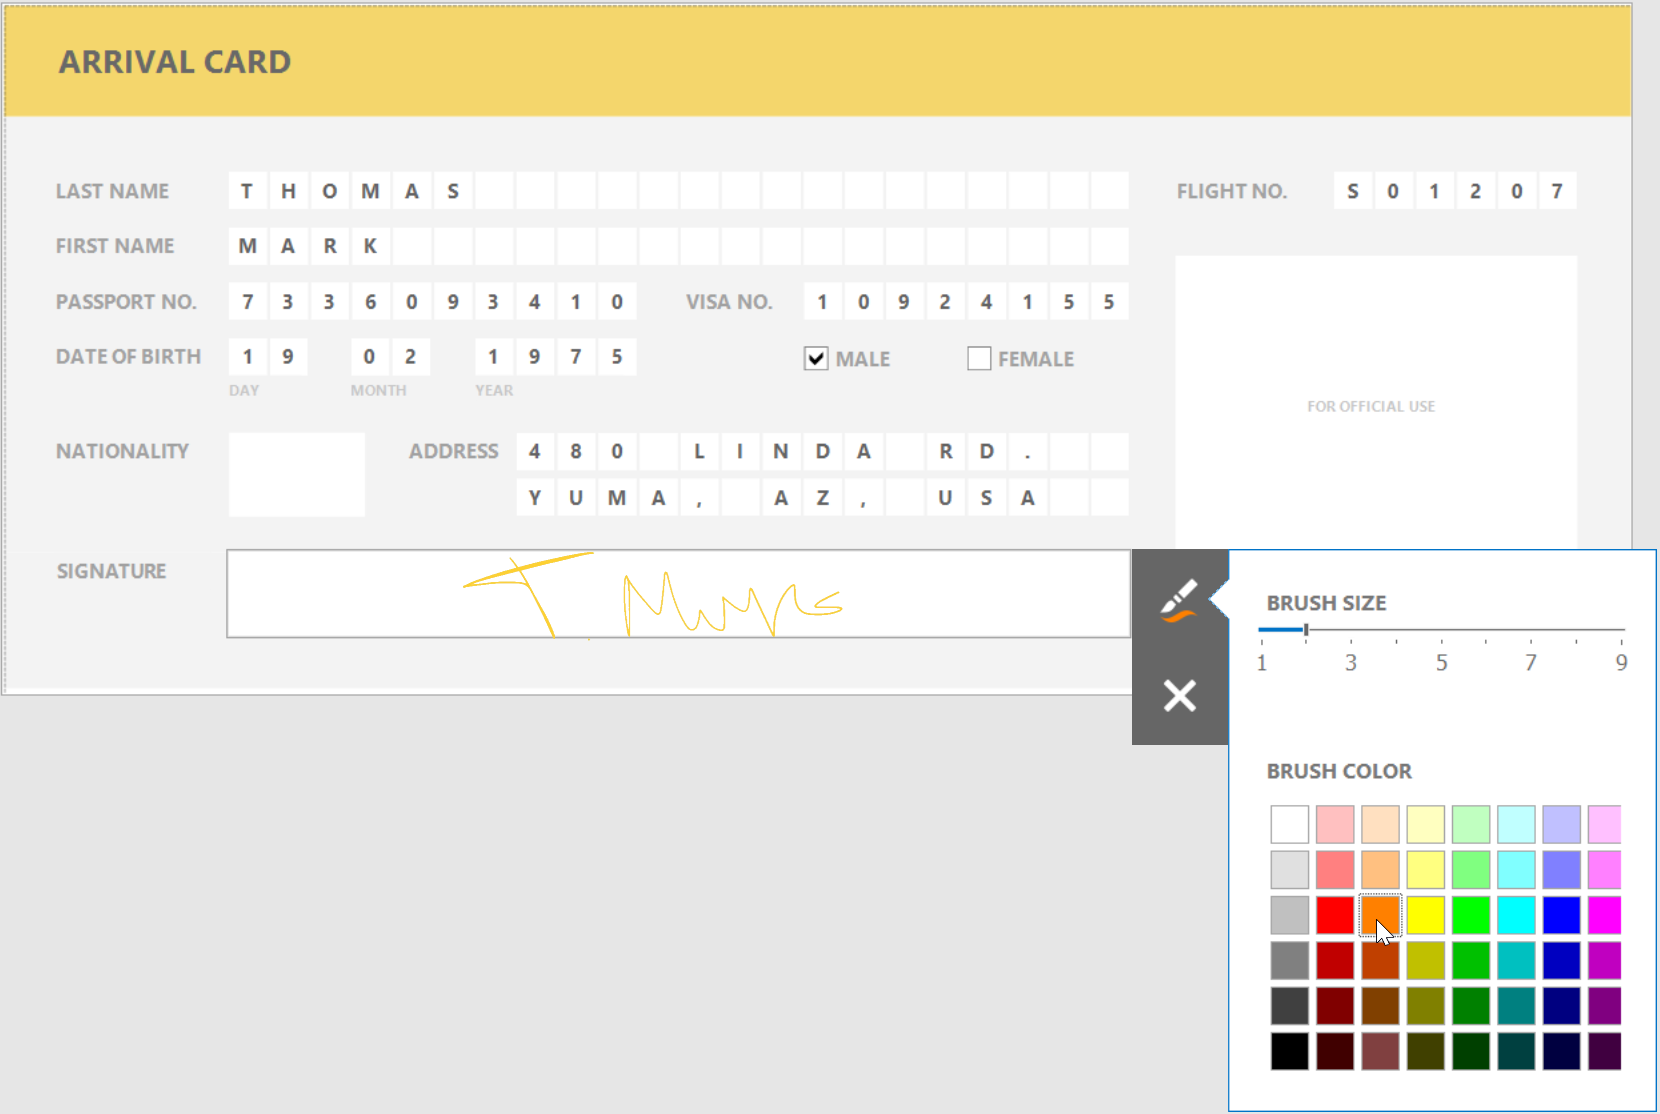1660x1114 pixels.
Task: Select the pure yellow brush color swatch
Action: 1426,915
